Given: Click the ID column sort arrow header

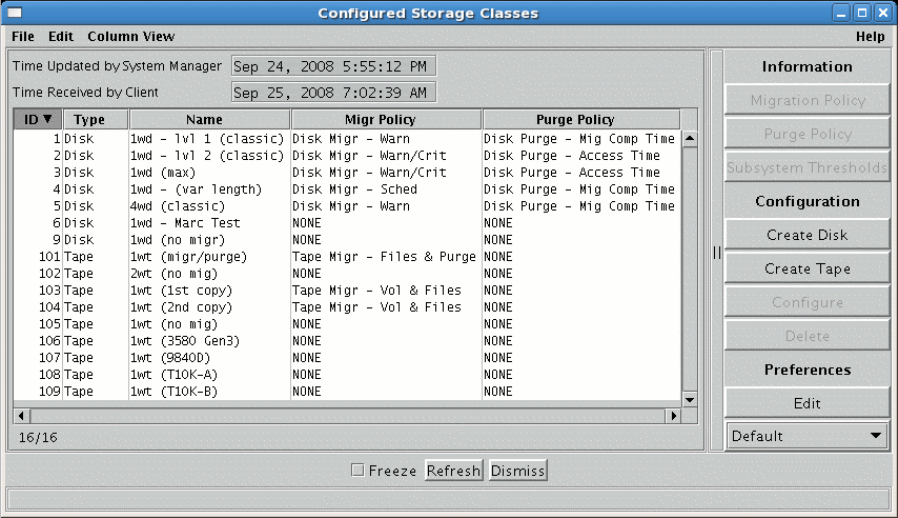Looking at the screenshot, I should click(37, 120).
